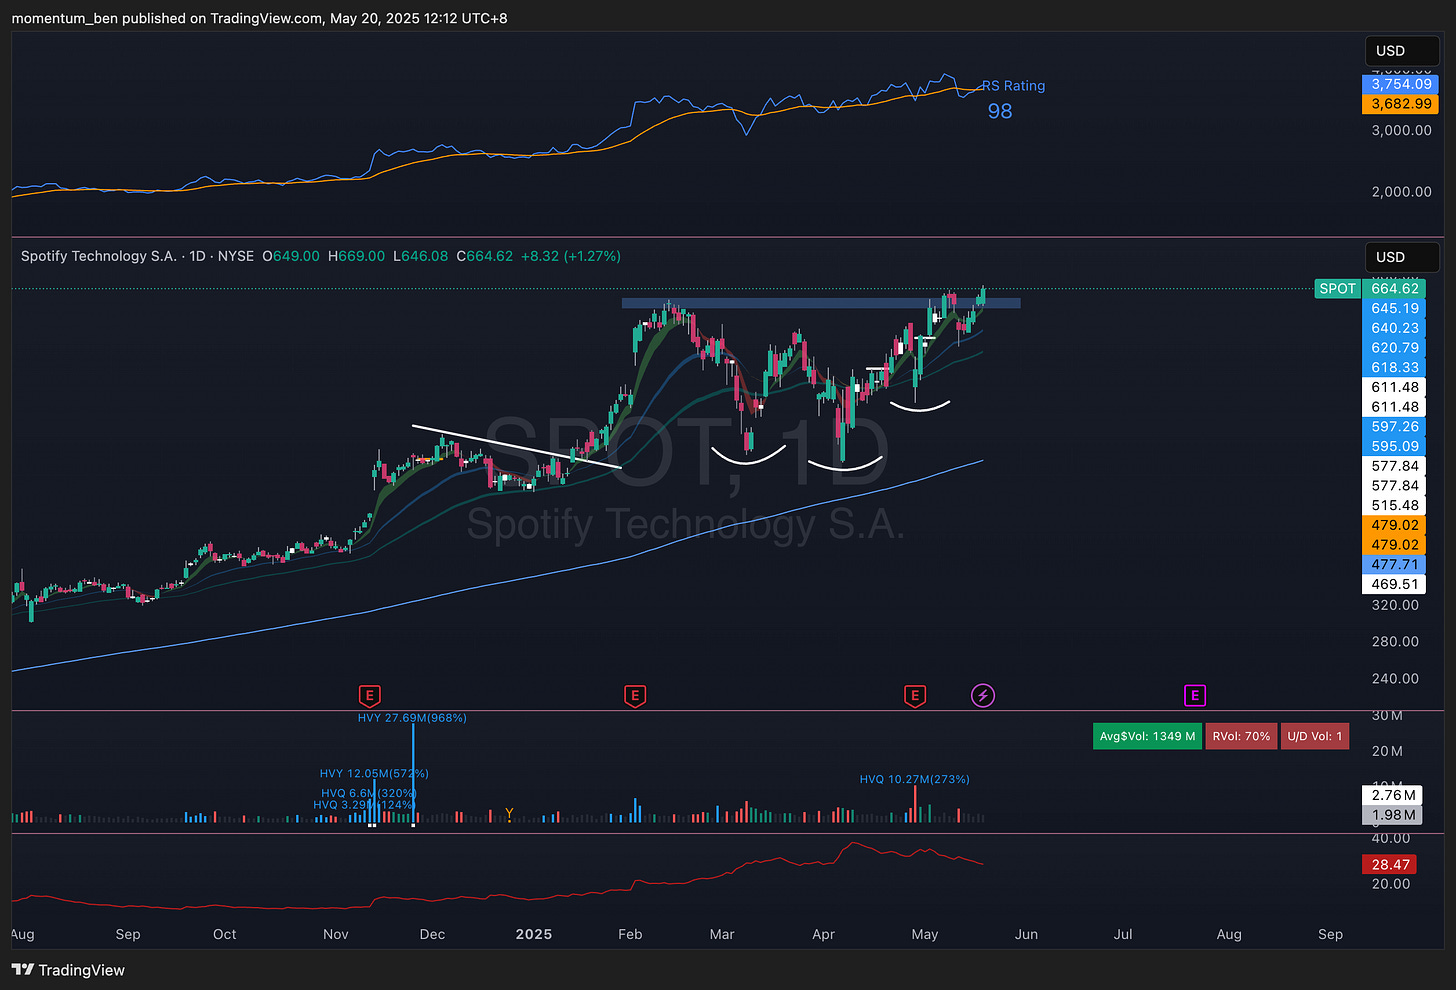The height and width of the screenshot is (990, 1456).
Task: Click the HVY 12.05M(572%) volume label
Action: (374, 774)
